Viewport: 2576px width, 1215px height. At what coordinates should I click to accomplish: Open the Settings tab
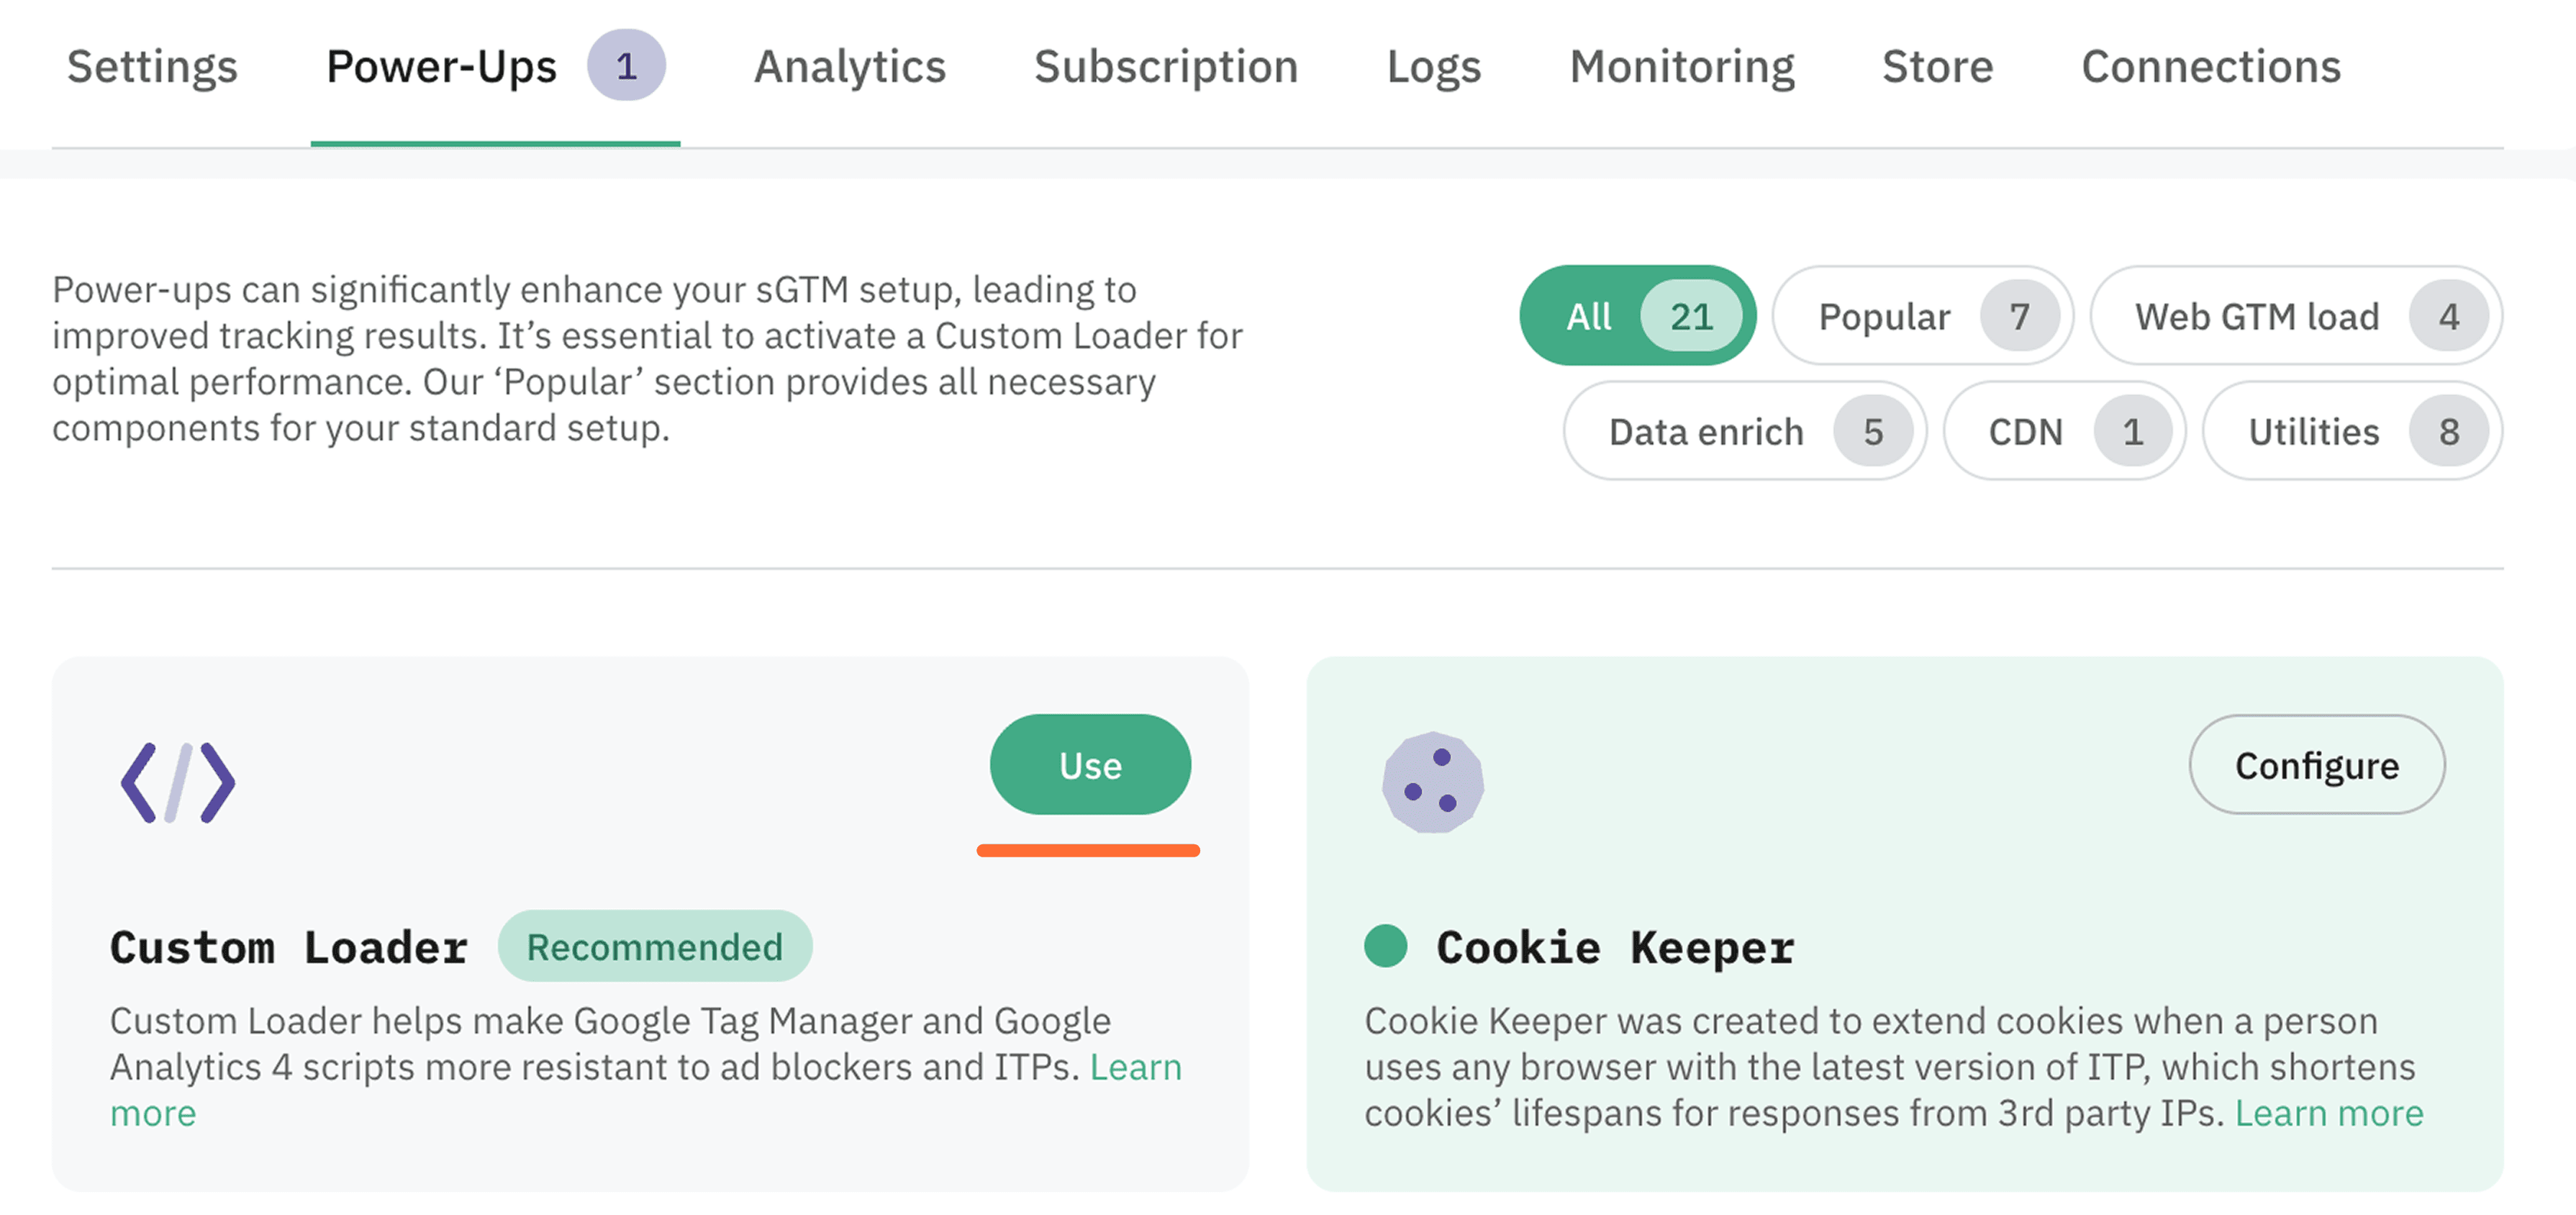click(x=152, y=67)
